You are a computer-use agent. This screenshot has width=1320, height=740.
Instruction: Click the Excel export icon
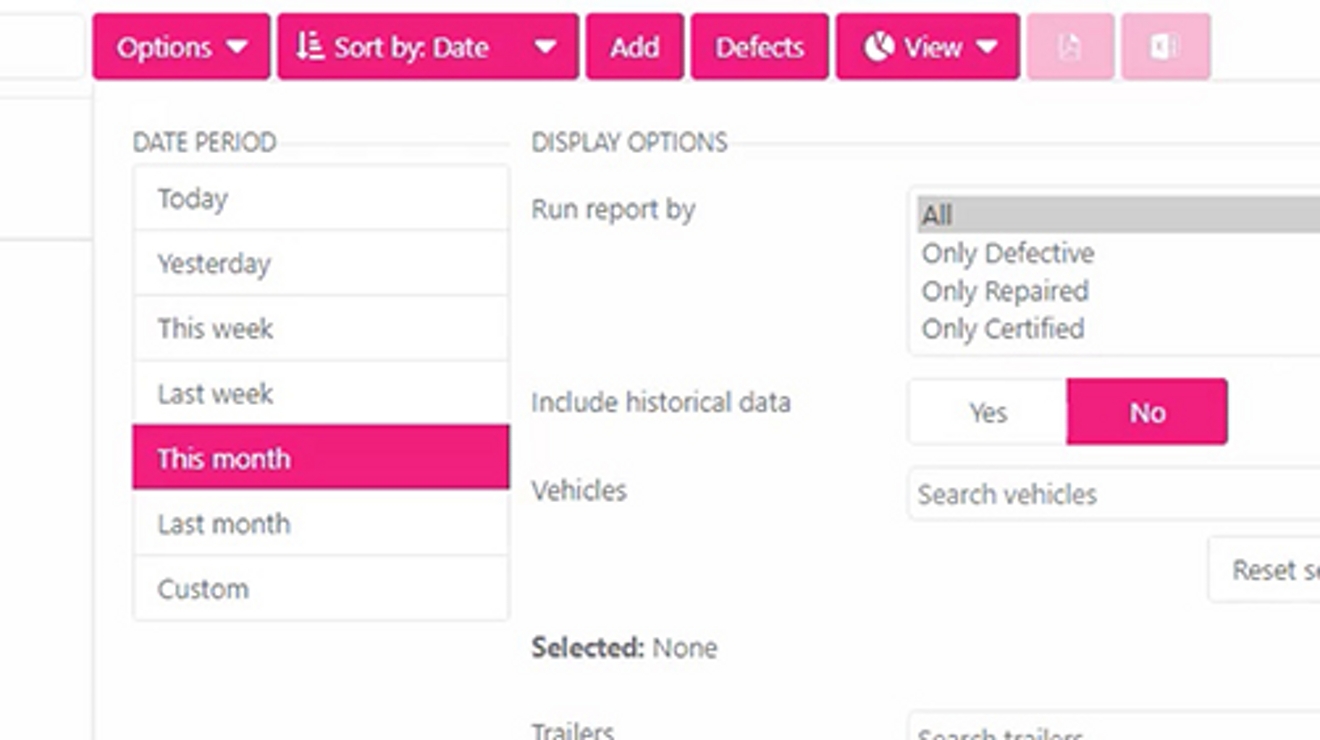(1167, 46)
